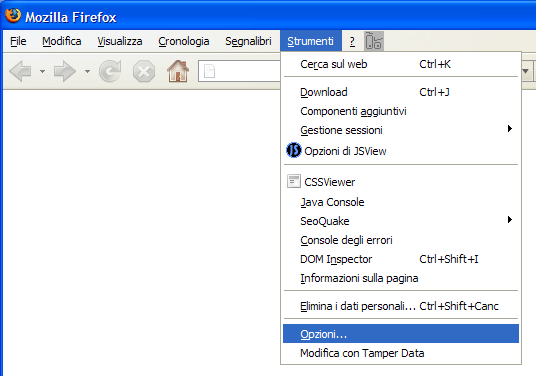Click the JSView icon in the menu
The height and width of the screenshot is (376, 536).
[294, 150]
